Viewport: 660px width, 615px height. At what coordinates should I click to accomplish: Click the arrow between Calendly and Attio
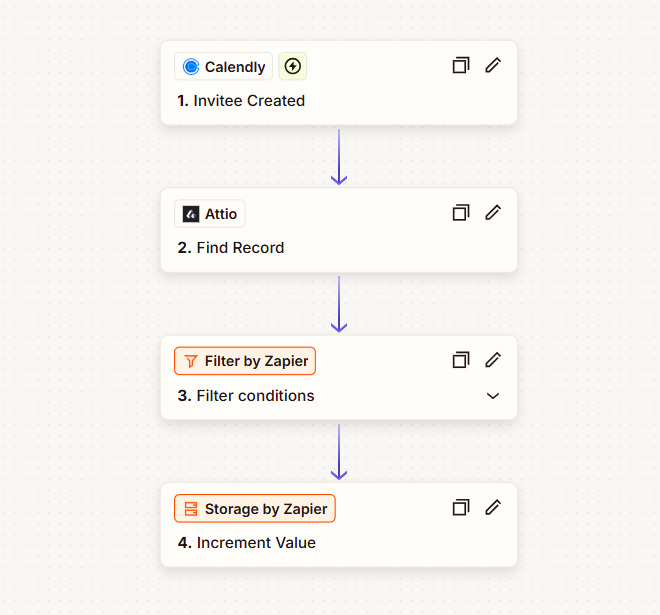point(339,157)
